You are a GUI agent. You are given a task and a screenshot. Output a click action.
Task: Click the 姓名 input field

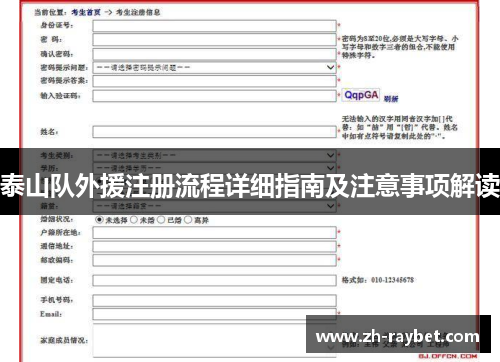pyautogui.click(x=214, y=132)
